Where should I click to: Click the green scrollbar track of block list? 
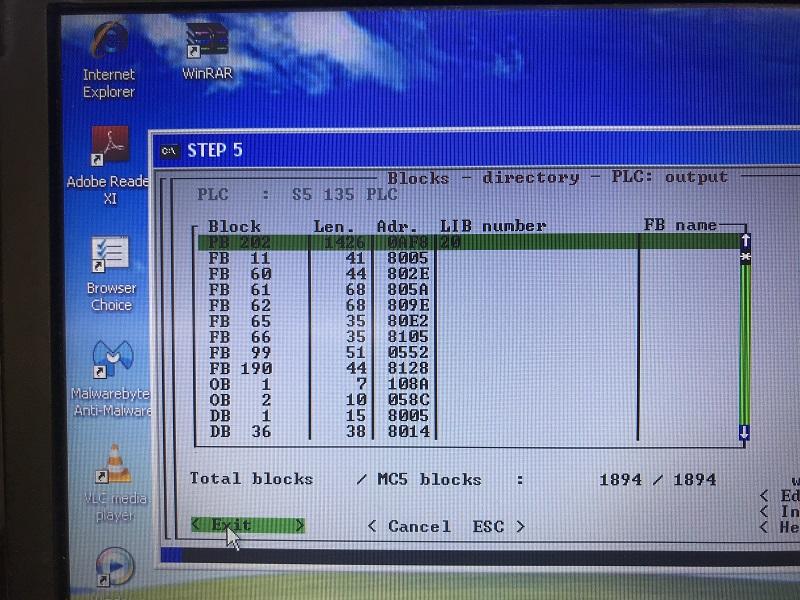pyautogui.click(x=744, y=344)
